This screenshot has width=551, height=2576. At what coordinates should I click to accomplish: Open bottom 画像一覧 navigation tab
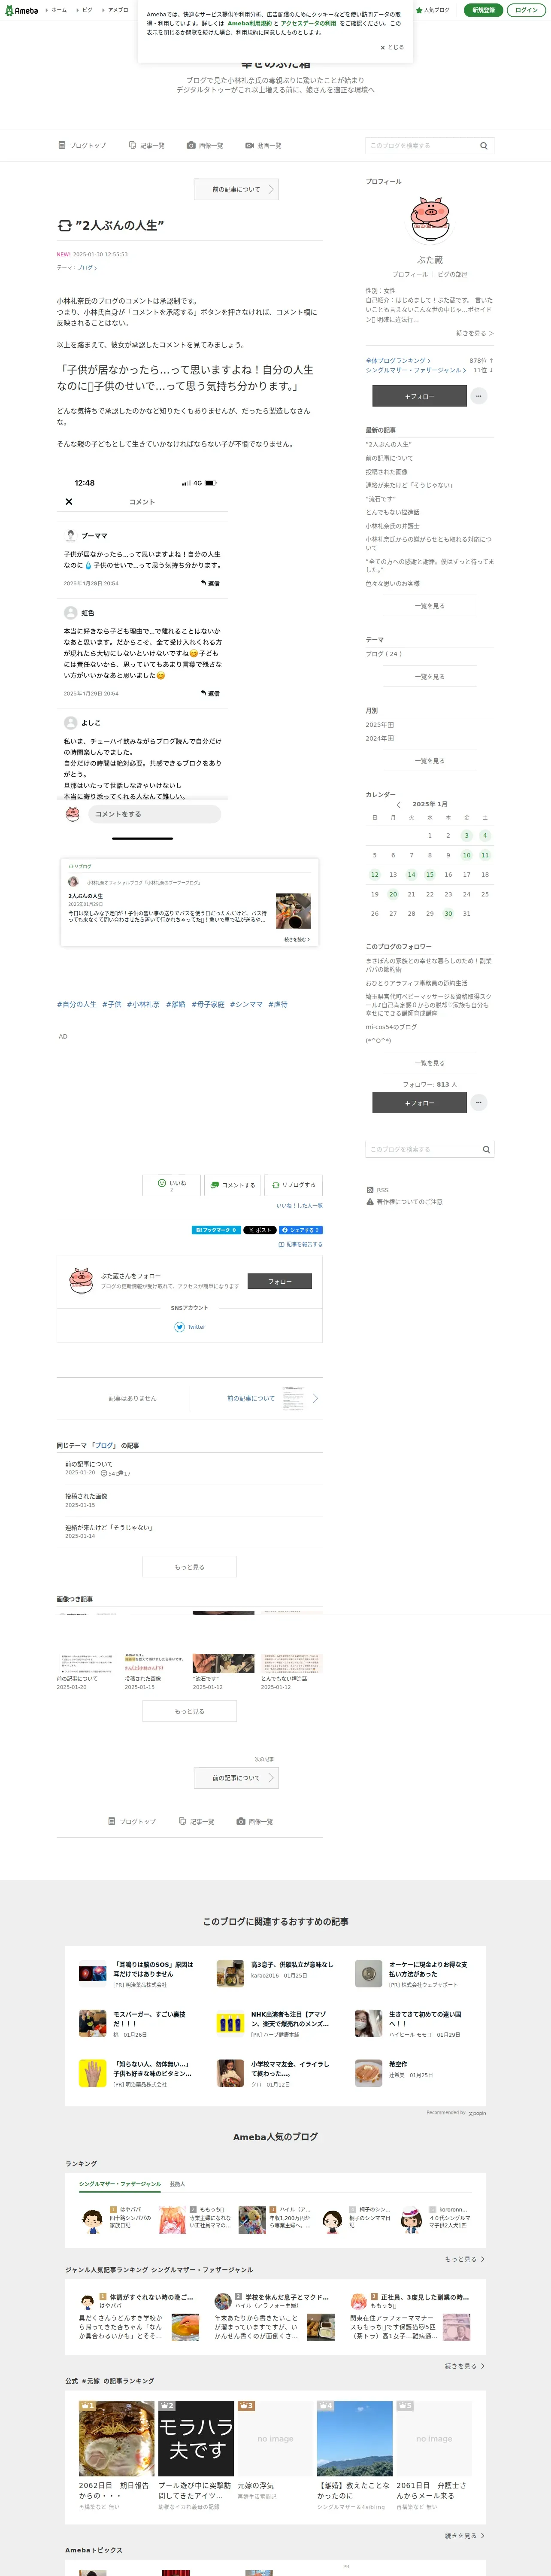(255, 1822)
